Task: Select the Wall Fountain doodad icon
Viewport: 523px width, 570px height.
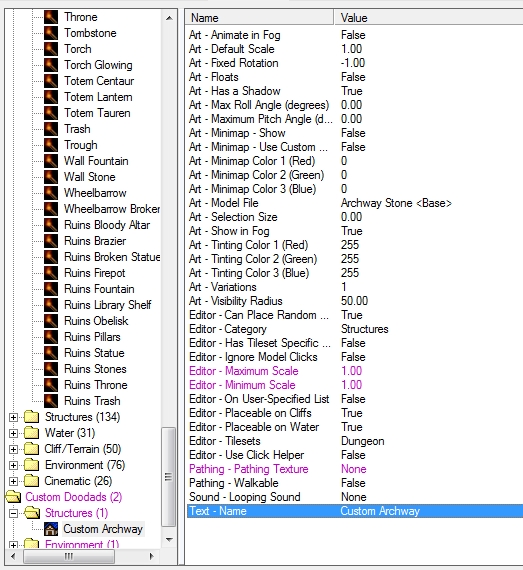Action: pos(51,161)
